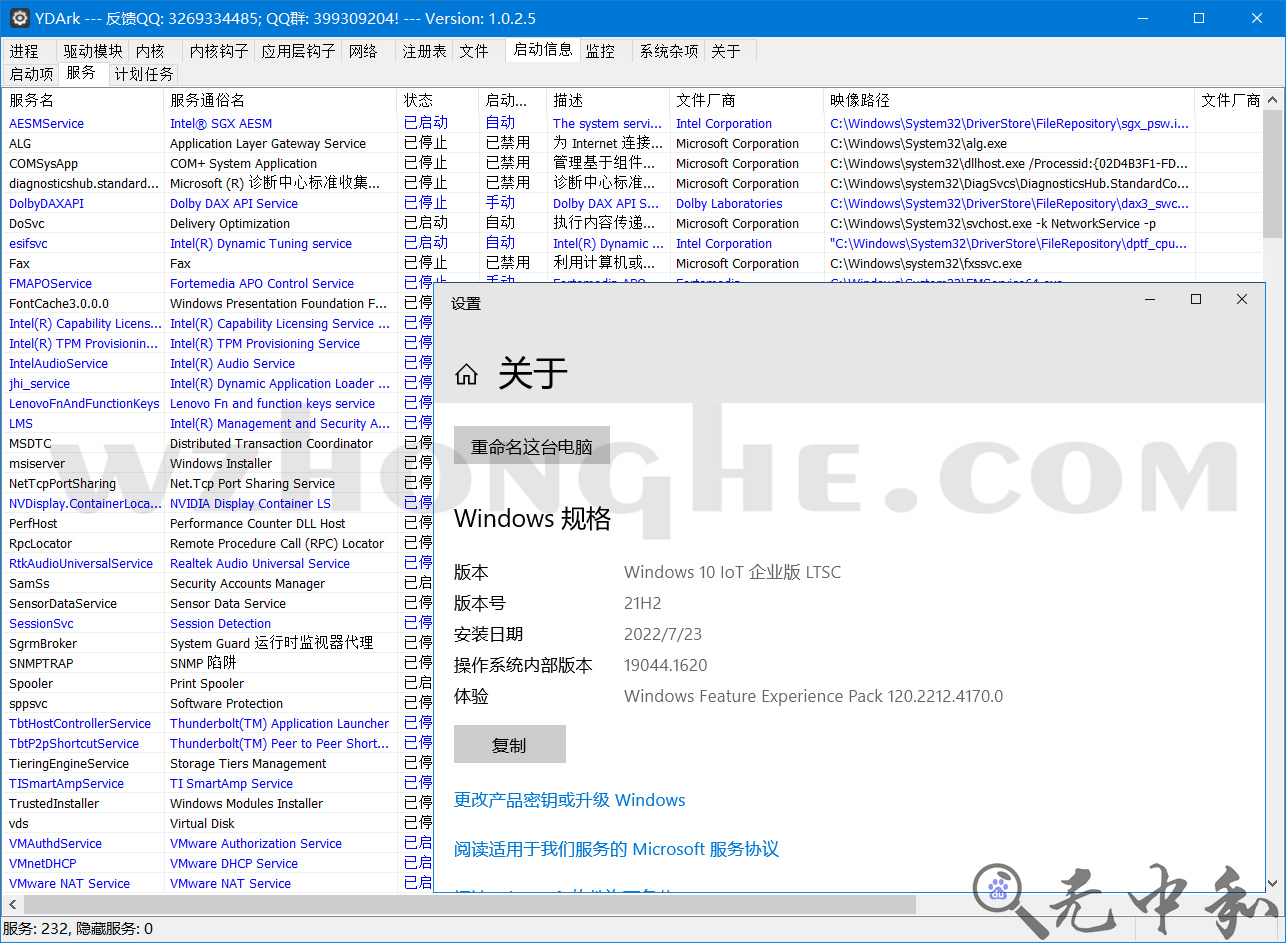Viewport: 1286px width, 943px height.
Task: Select the RtkAudioUniversalService row
Action: [x=218, y=564]
